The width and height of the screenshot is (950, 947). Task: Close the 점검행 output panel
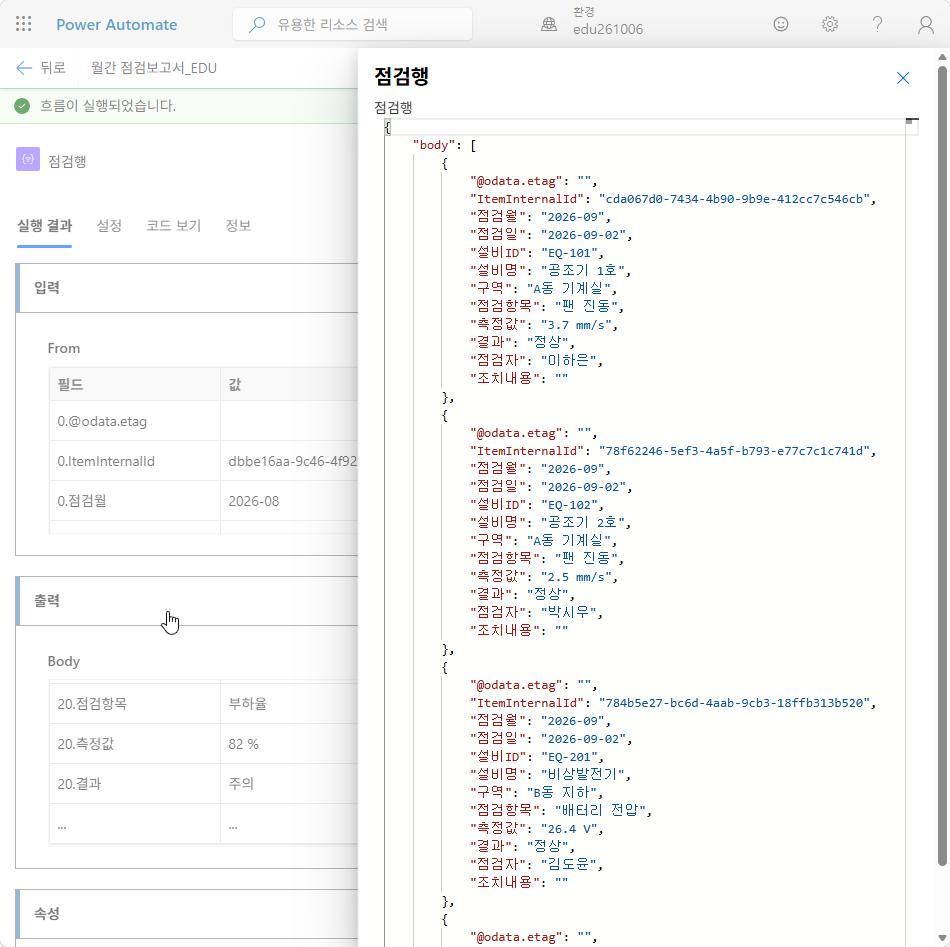[x=903, y=78]
